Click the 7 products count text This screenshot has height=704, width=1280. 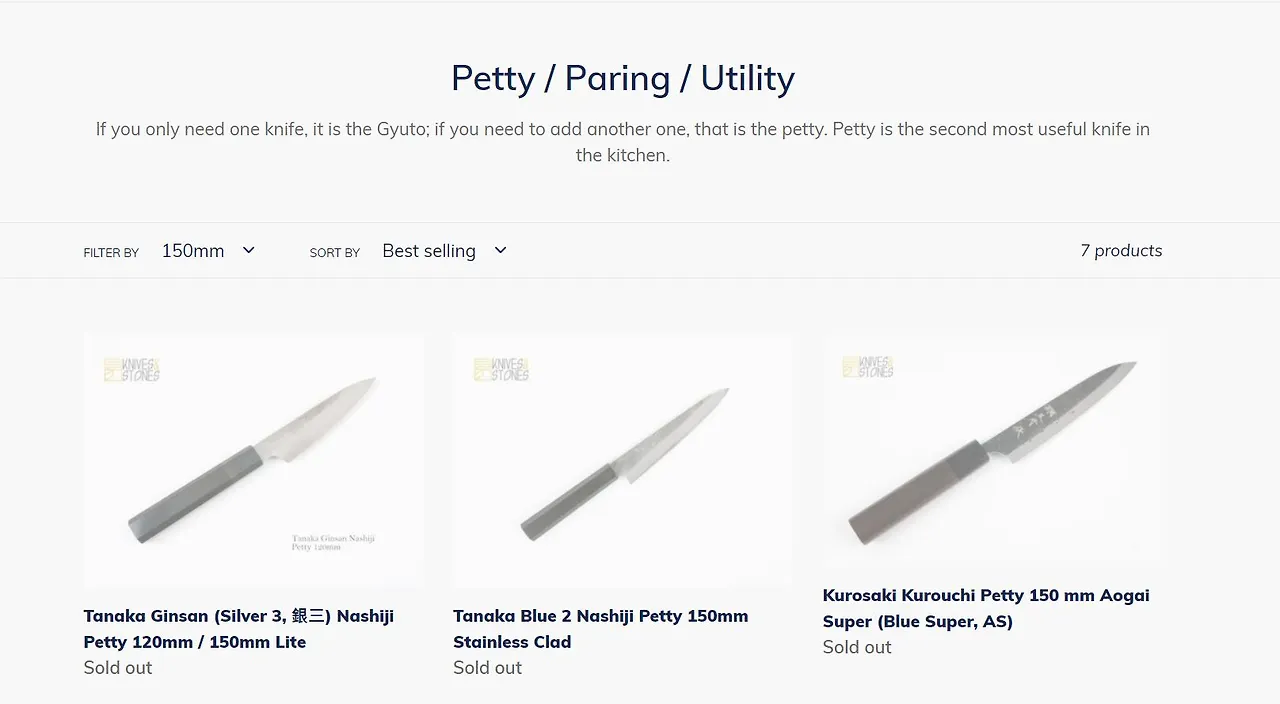(1121, 251)
